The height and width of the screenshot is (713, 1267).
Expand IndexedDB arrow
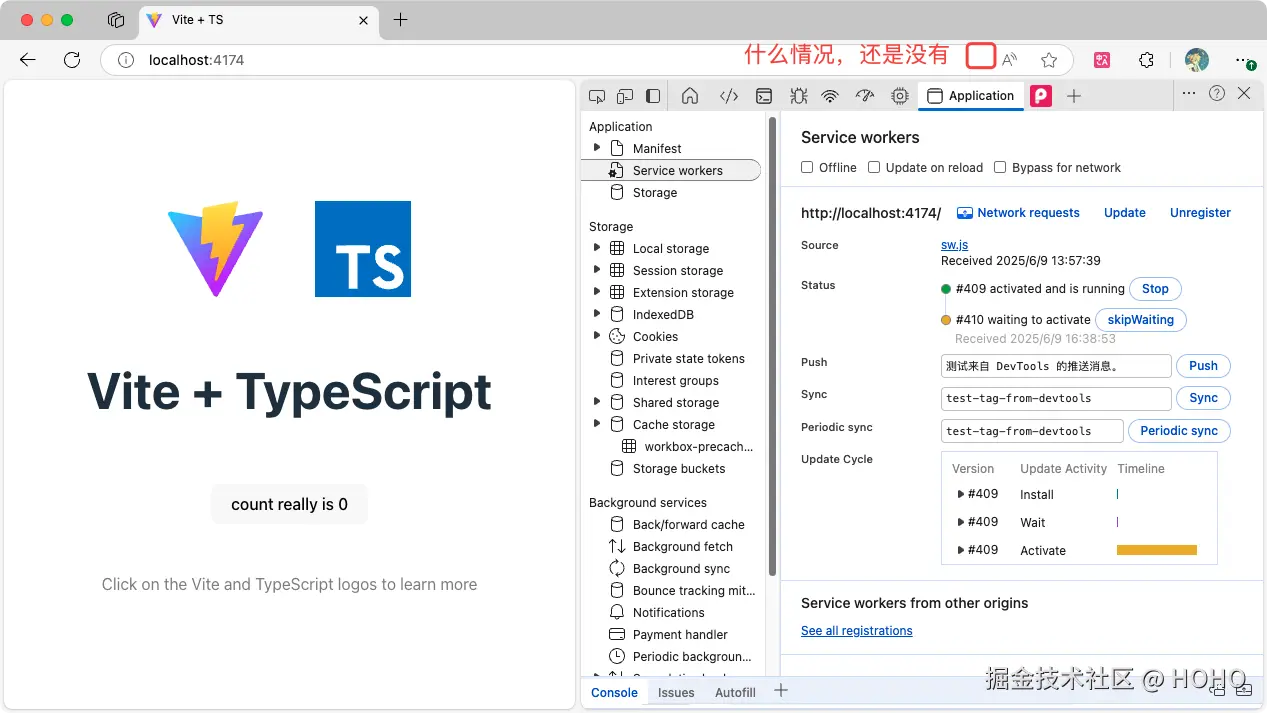point(597,314)
